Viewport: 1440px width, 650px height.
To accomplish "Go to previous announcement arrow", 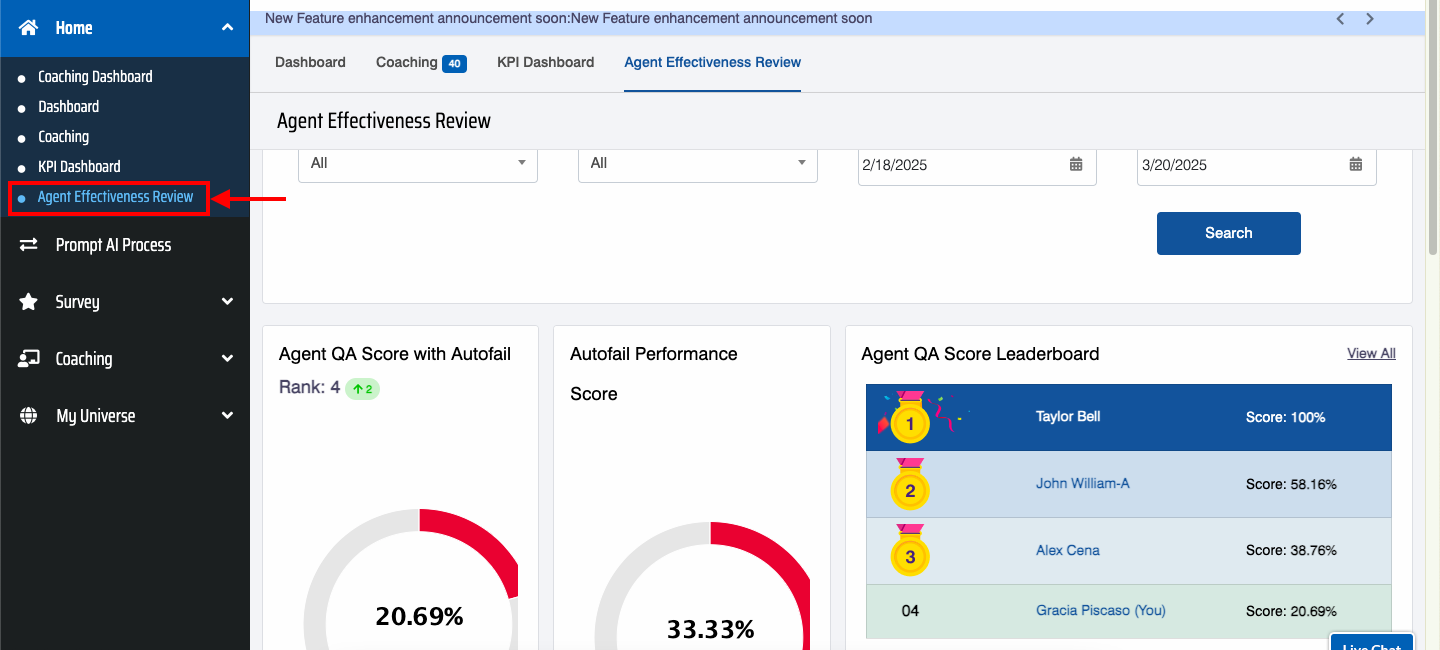I will pos(1340,19).
